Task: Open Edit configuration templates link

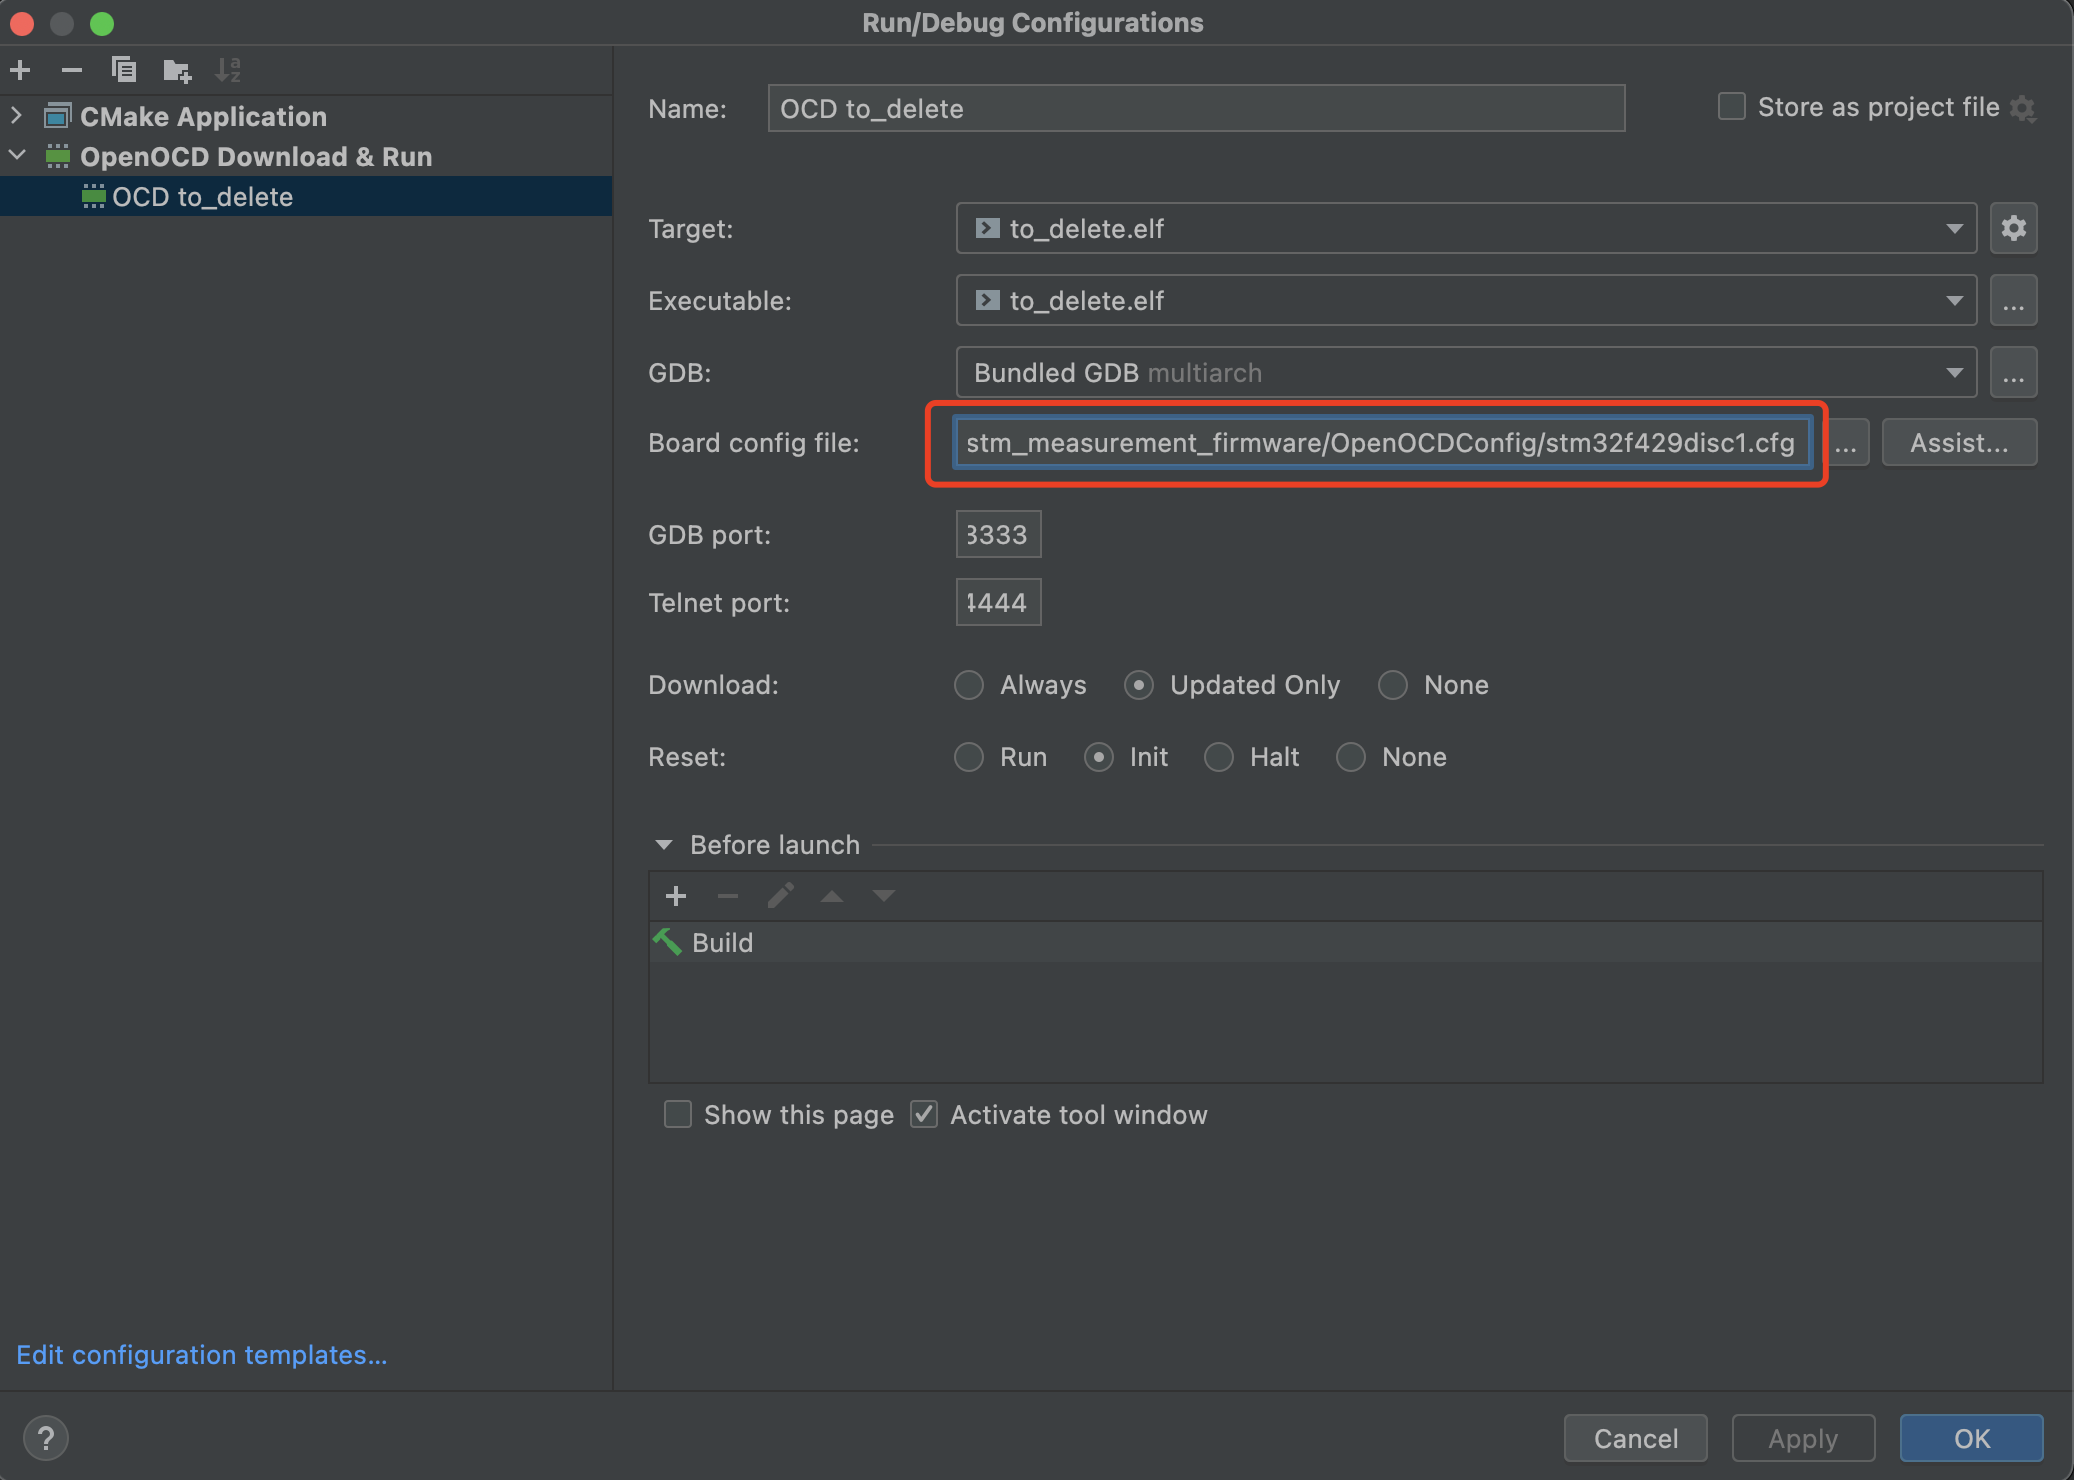Action: point(201,1355)
